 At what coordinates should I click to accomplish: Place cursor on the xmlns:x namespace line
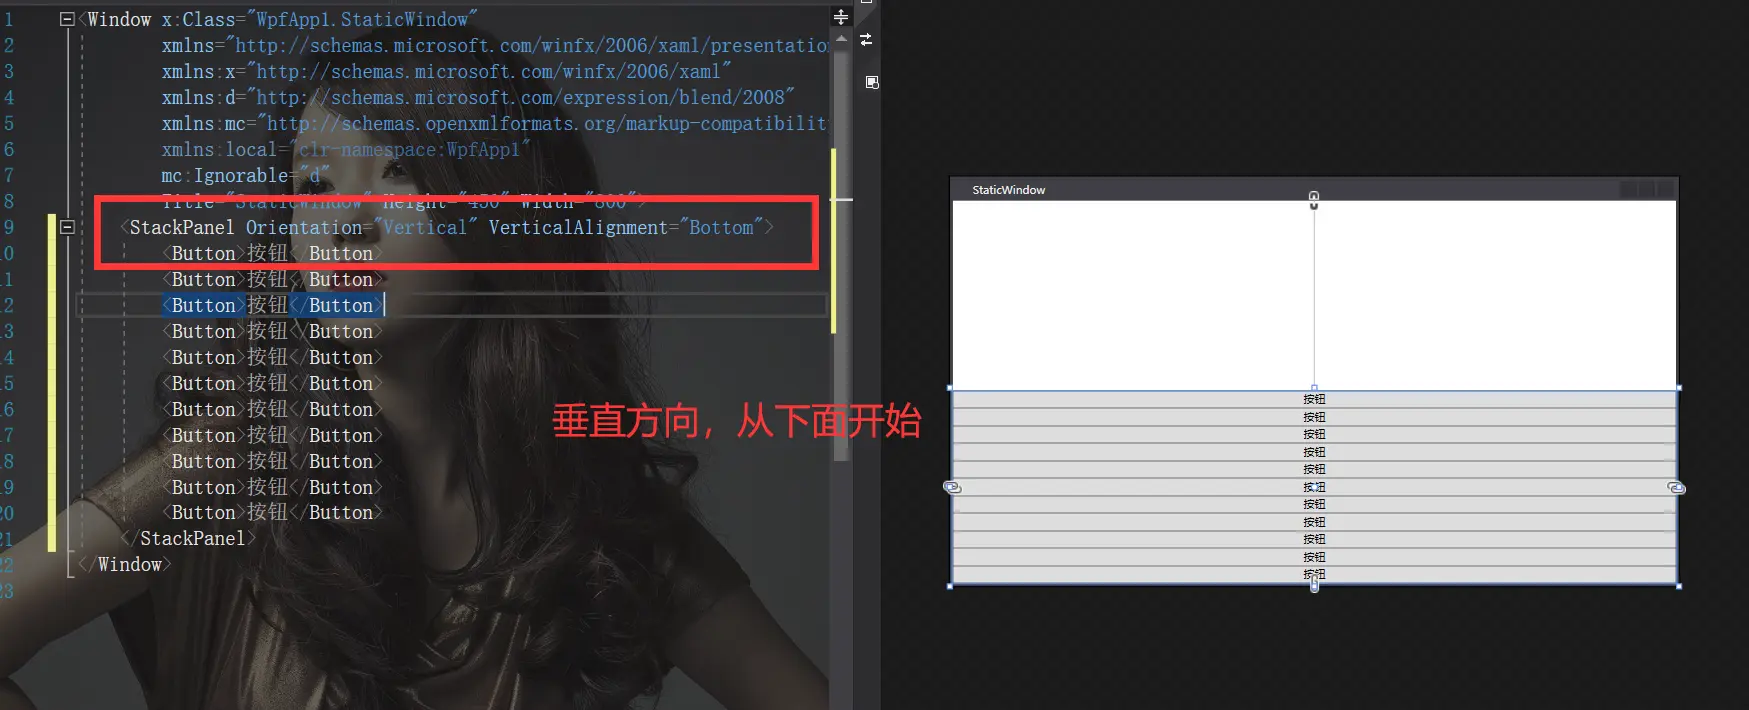pyautogui.click(x=446, y=71)
